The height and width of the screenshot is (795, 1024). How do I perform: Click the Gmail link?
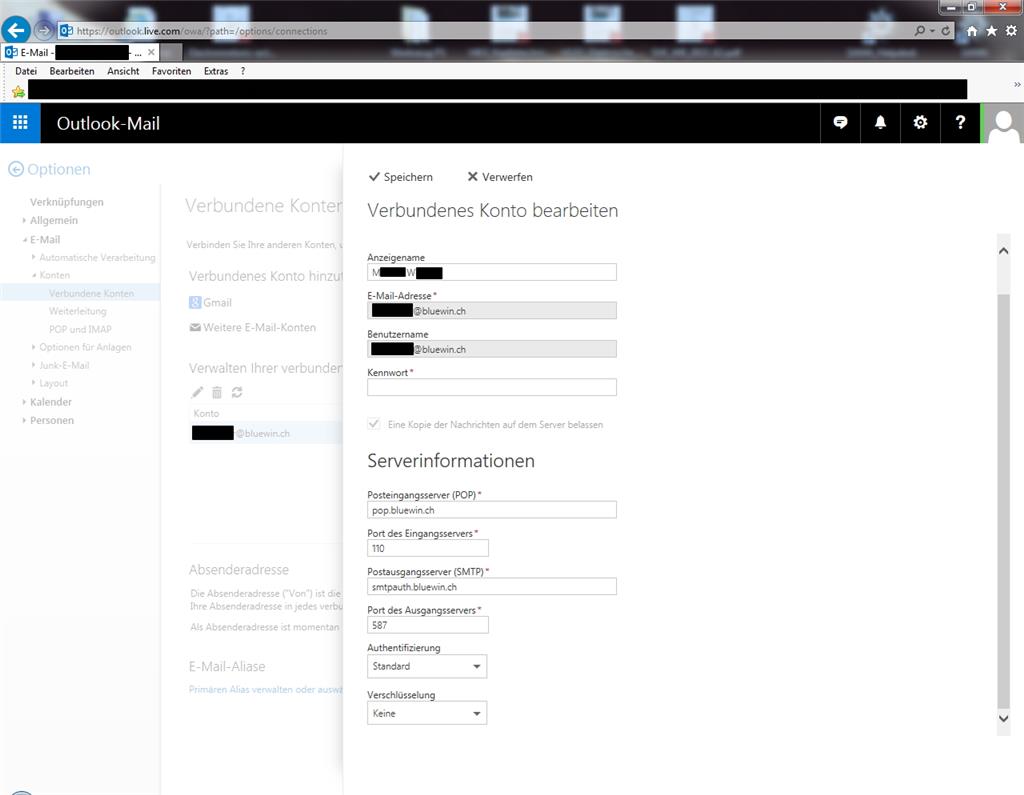(217, 302)
